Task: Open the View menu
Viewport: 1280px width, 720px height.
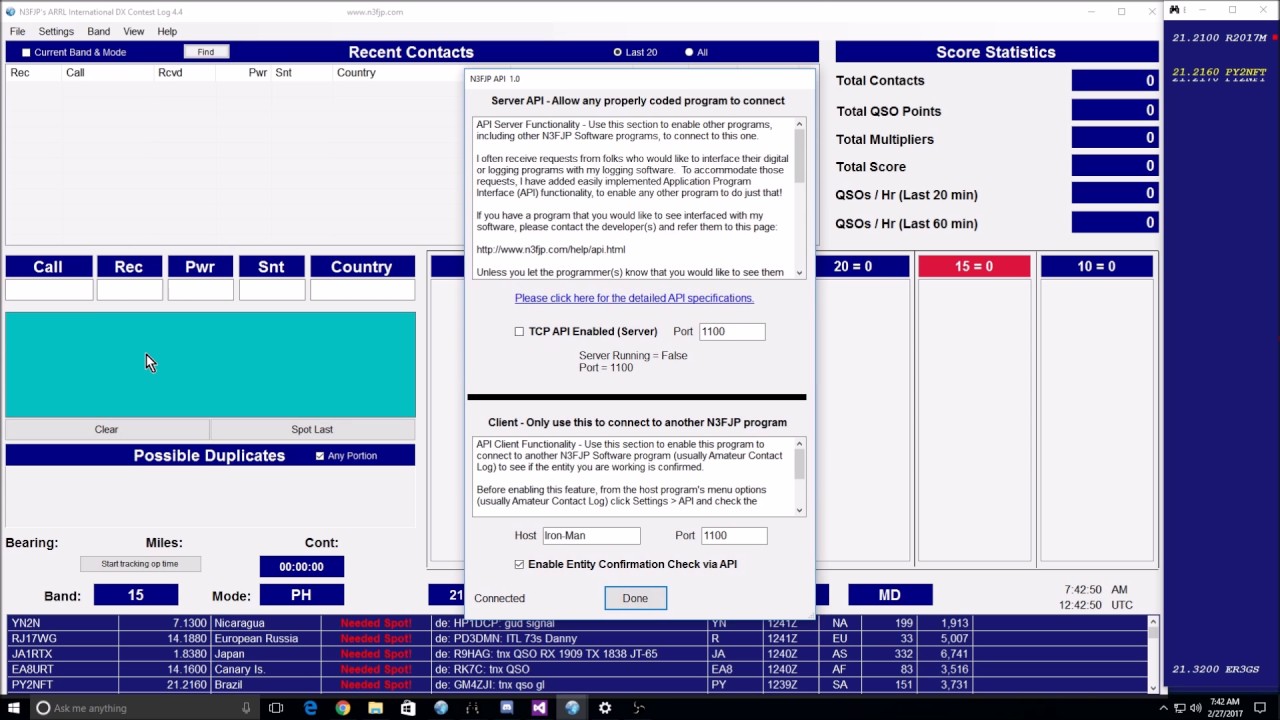Action: coord(133,31)
